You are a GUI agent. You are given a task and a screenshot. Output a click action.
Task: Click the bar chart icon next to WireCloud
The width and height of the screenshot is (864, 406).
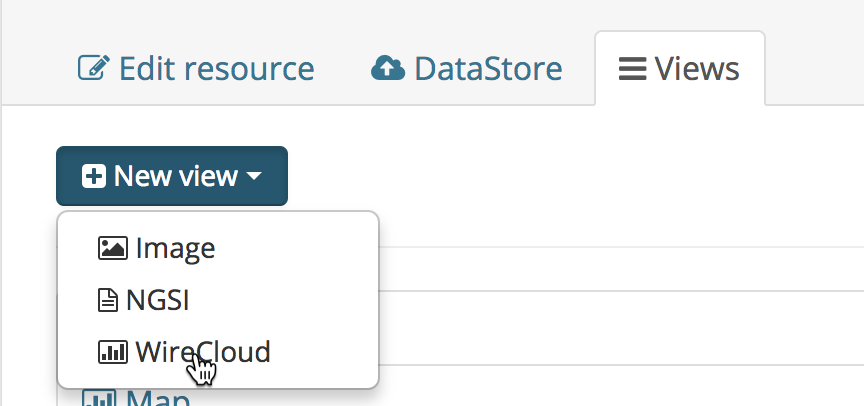pos(113,352)
